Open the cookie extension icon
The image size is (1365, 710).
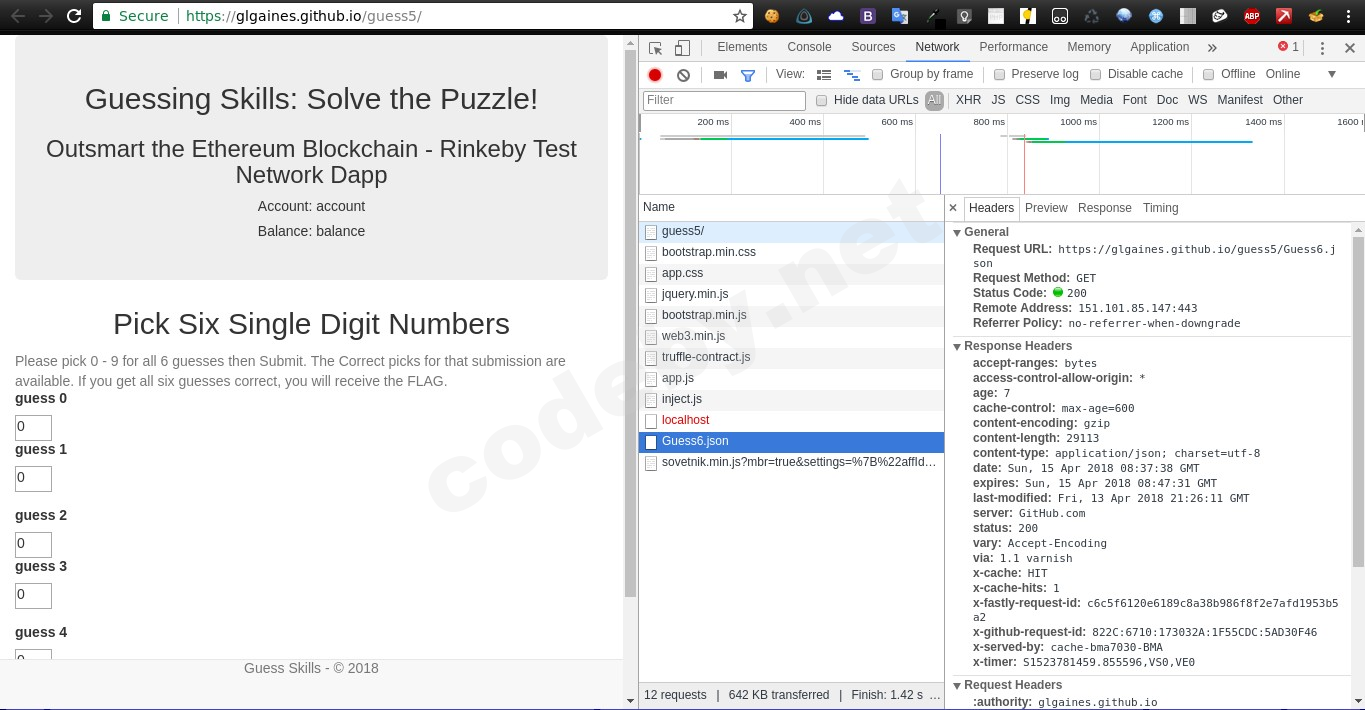click(772, 16)
